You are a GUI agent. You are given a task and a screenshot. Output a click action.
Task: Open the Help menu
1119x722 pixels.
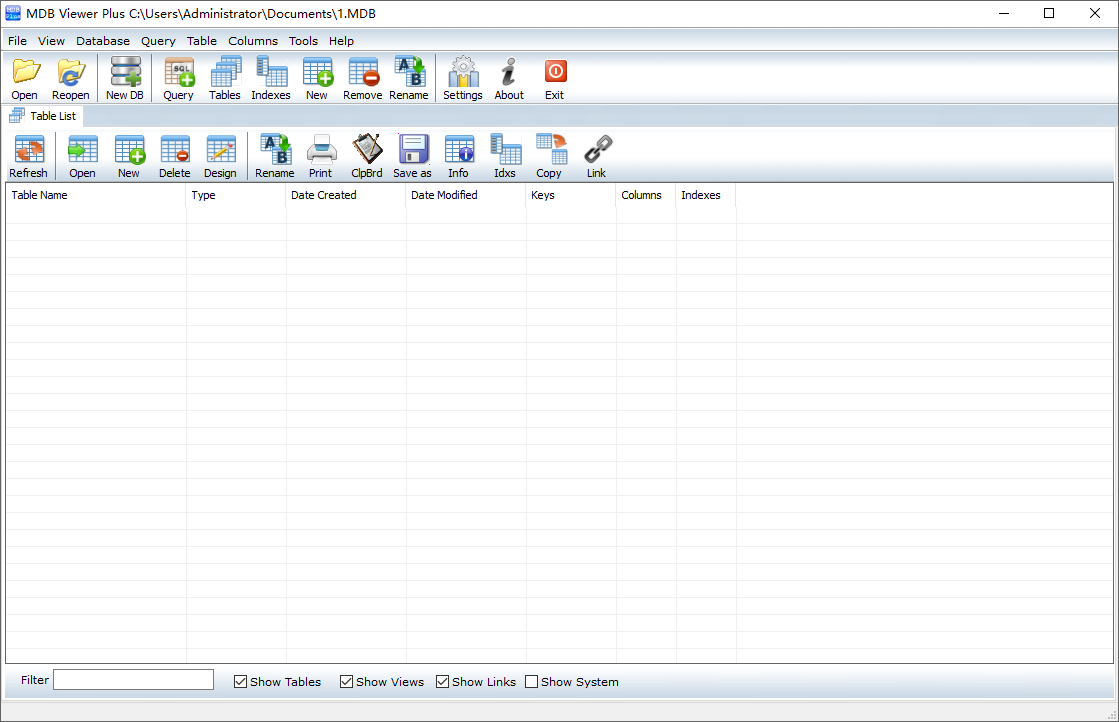[341, 41]
